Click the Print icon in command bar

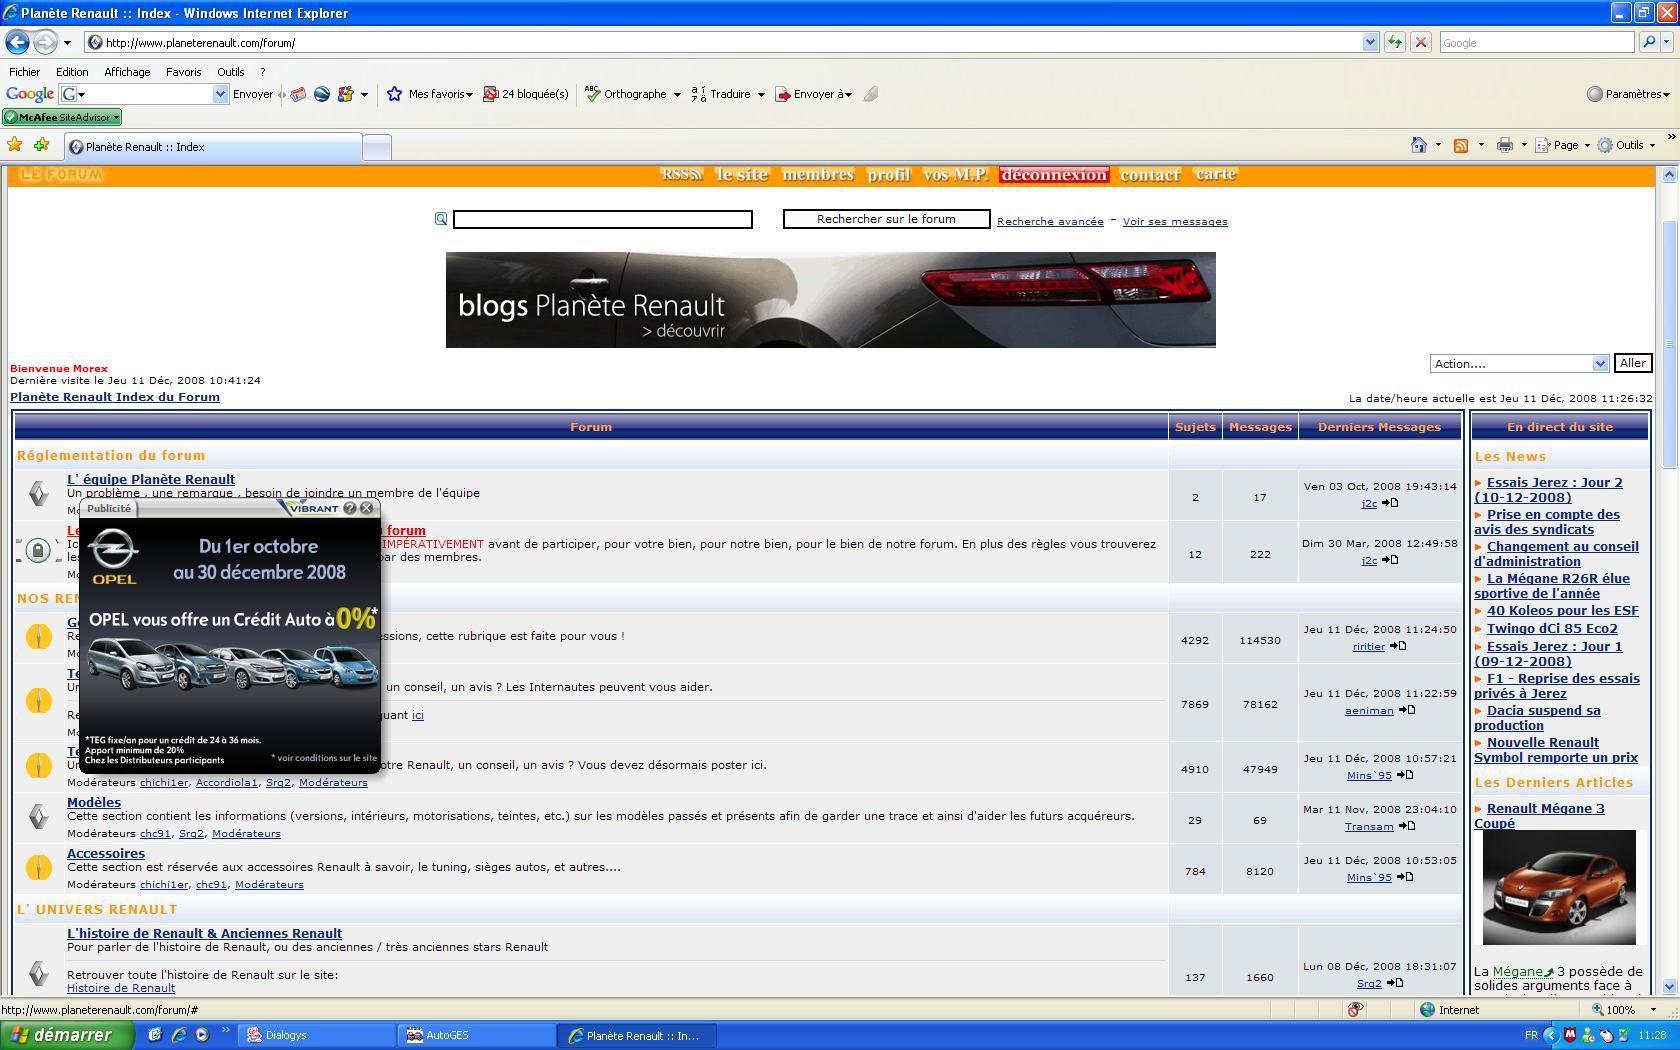point(1504,145)
